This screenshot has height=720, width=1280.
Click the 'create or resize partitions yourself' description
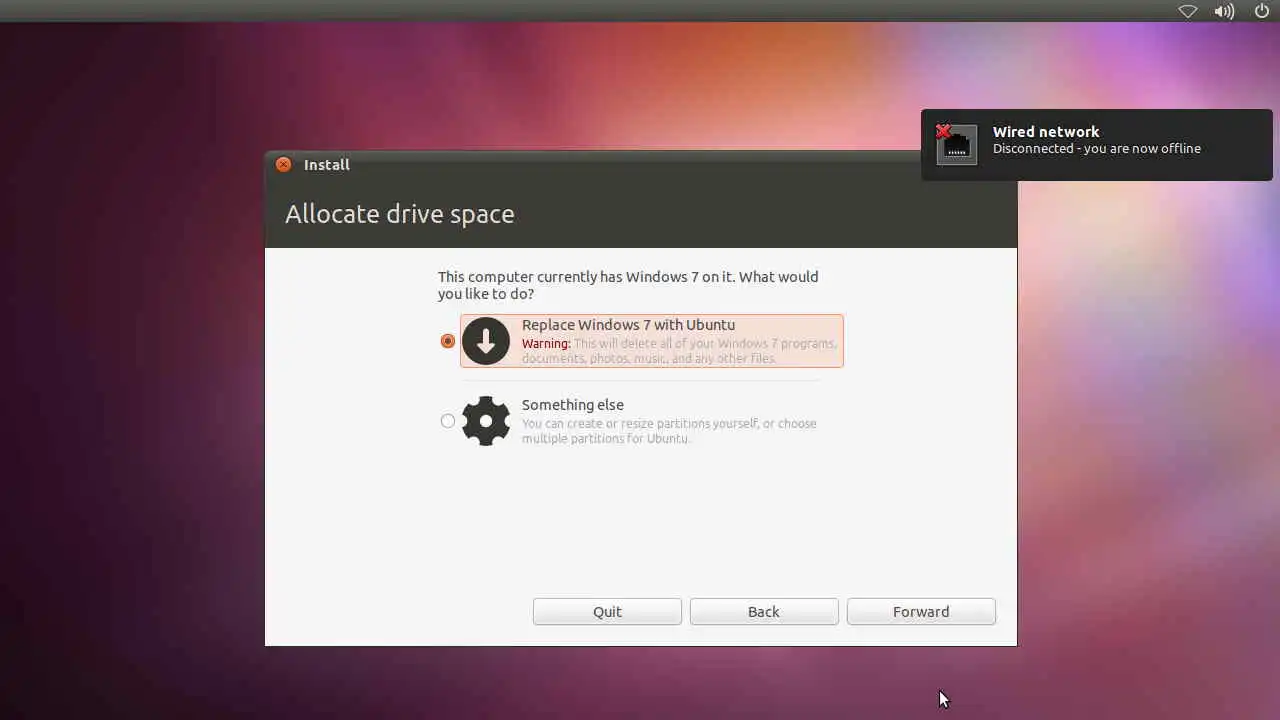[x=669, y=431]
